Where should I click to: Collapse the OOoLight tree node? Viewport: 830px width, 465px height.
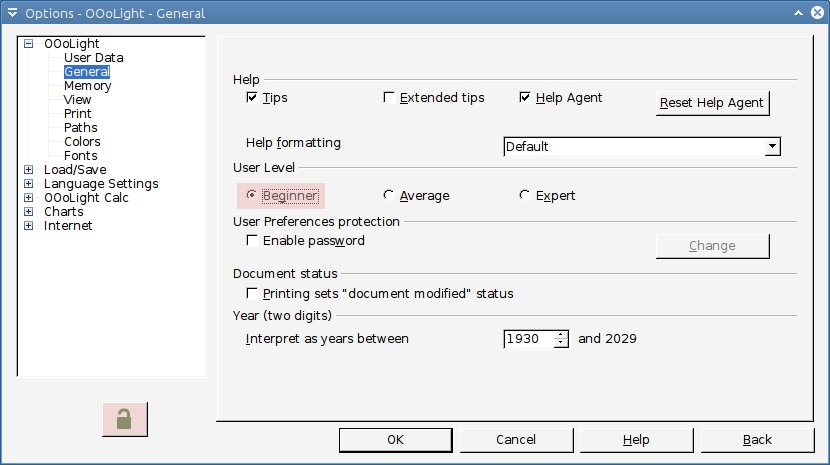[x=29, y=43]
